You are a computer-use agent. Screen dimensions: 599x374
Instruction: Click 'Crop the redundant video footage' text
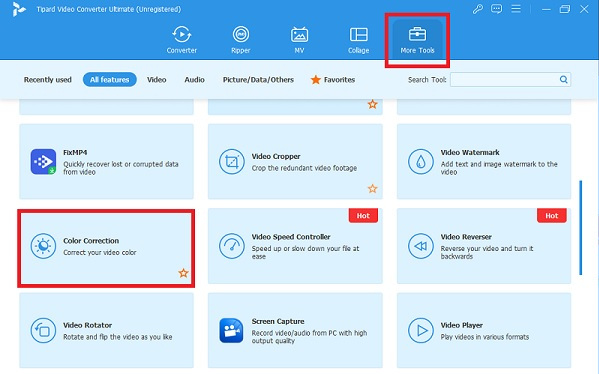point(304,168)
